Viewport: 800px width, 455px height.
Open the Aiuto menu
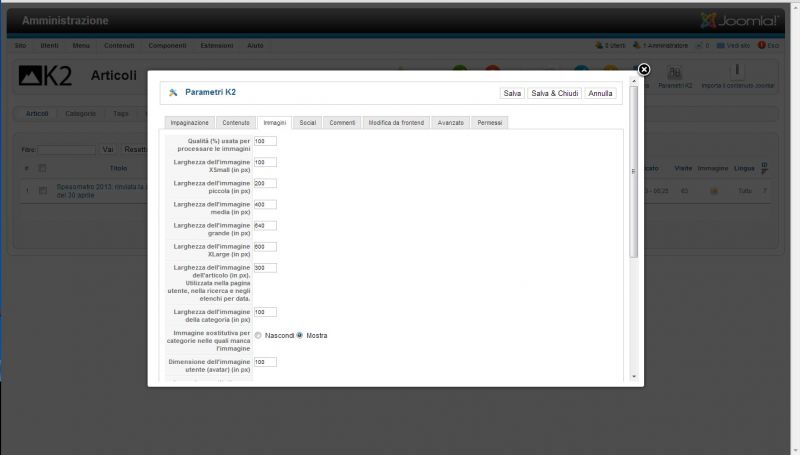tap(255, 45)
